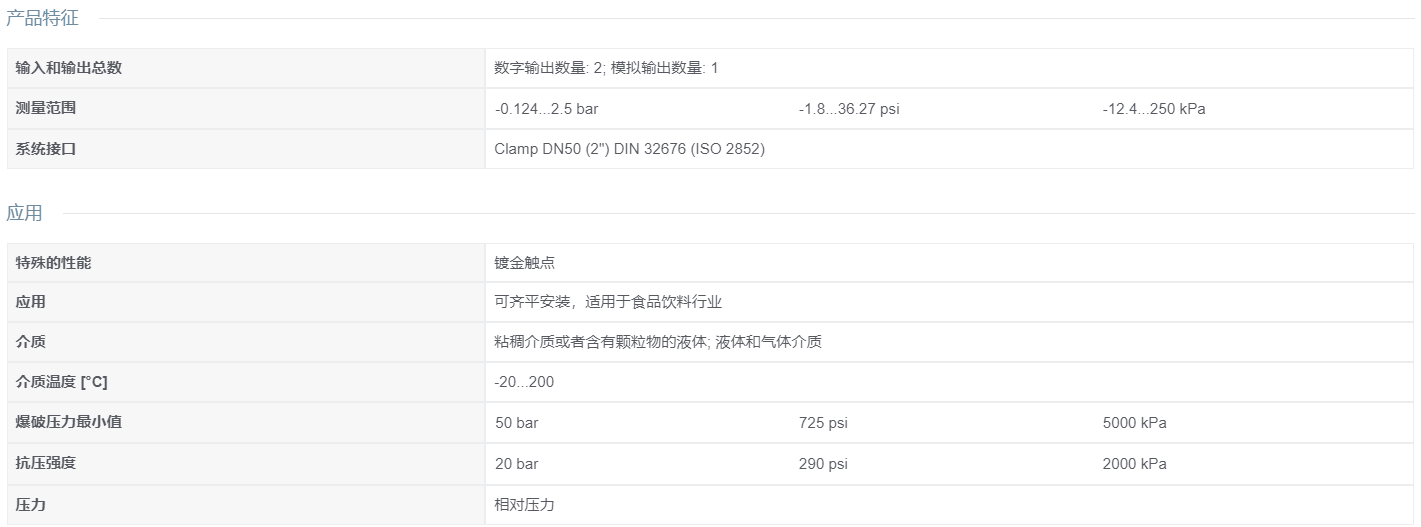1421x527 pixels.
Task: Select the 系统接口 row label
Action: pyautogui.click(x=46, y=149)
